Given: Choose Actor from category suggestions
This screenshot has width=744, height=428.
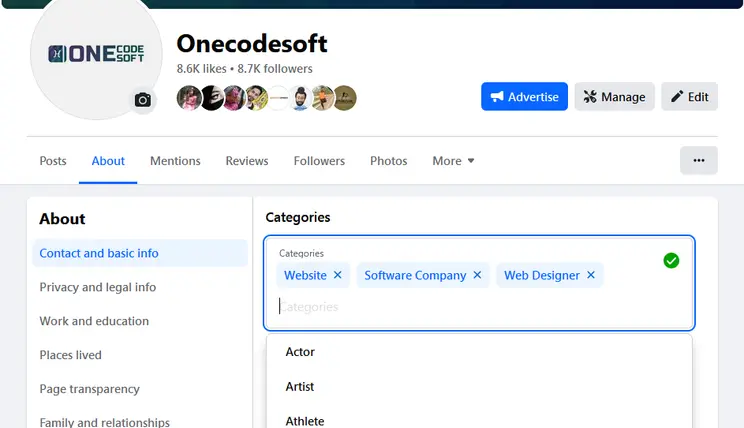Looking at the screenshot, I should point(479,352).
